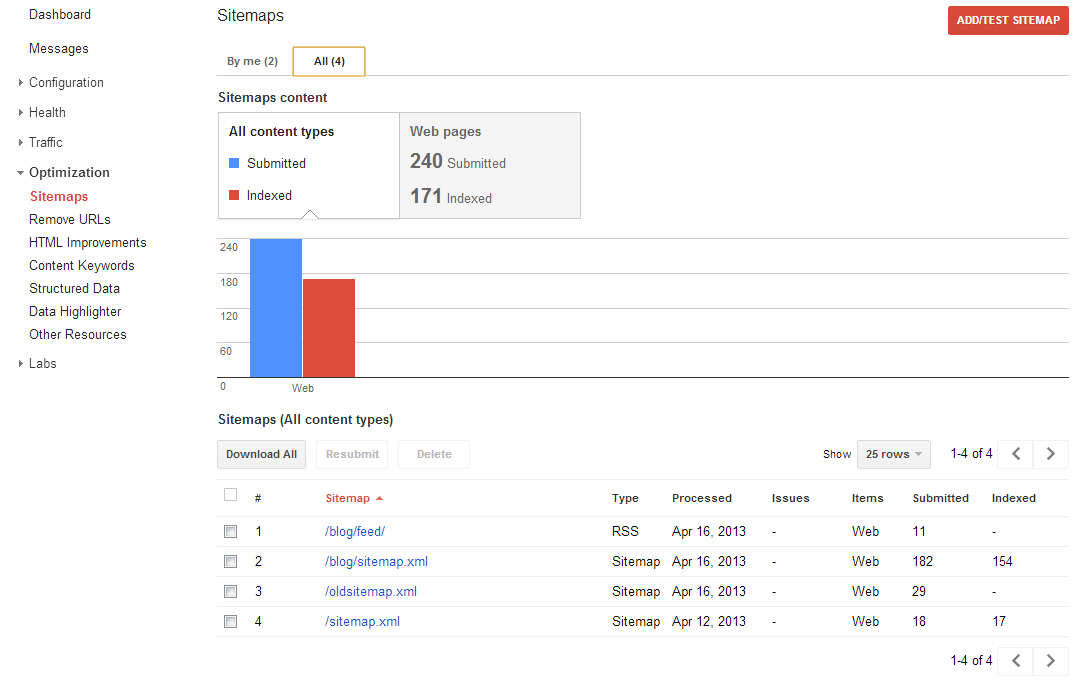Click the Issues column header
Image resolution: width=1092 pixels, height=691 pixels.
[x=790, y=498]
